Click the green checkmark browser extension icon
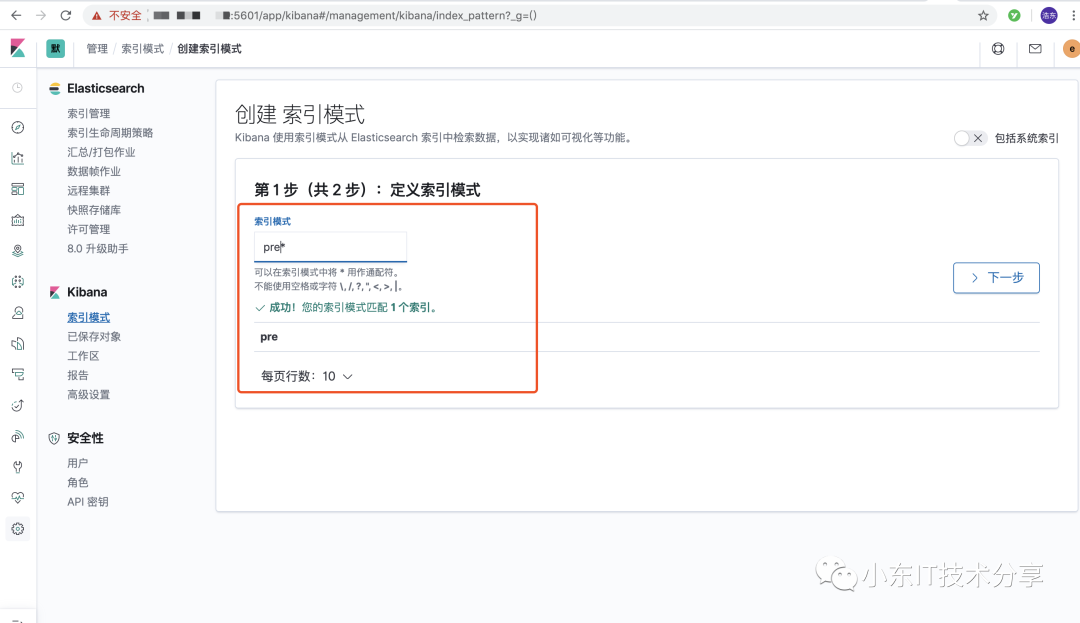 [1014, 15]
